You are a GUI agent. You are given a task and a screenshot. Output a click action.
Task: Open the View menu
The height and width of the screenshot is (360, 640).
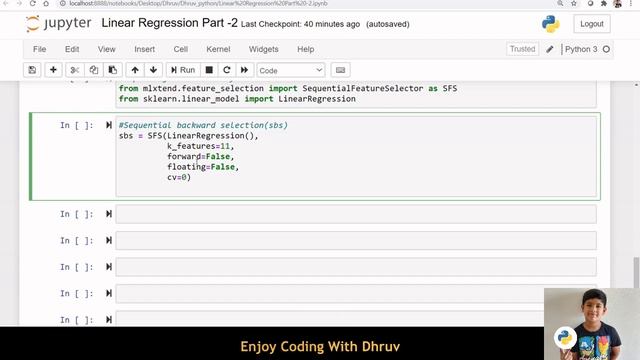(x=107, y=49)
